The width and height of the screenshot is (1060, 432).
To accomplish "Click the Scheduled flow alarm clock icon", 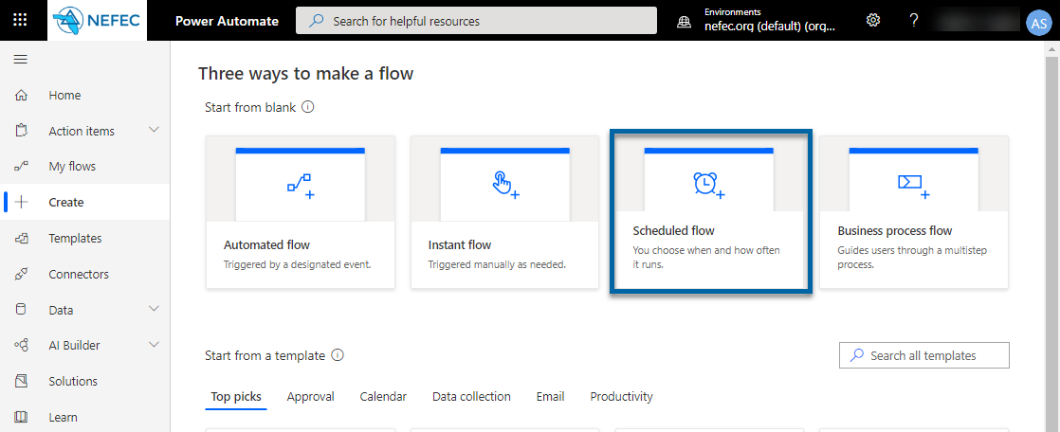I will (x=708, y=185).
